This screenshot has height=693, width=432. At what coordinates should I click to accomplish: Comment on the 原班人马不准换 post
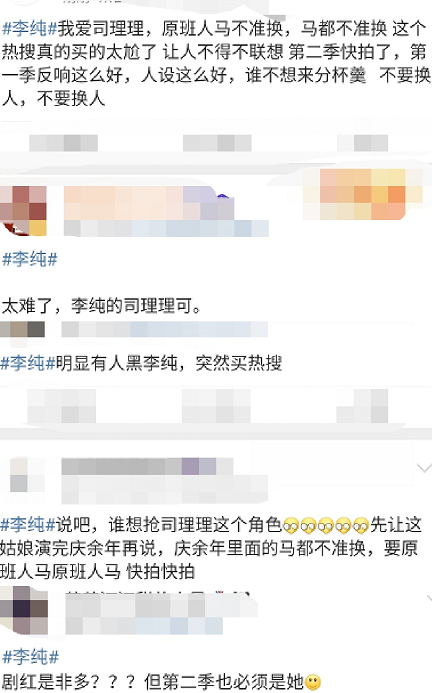[x=217, y=143]
